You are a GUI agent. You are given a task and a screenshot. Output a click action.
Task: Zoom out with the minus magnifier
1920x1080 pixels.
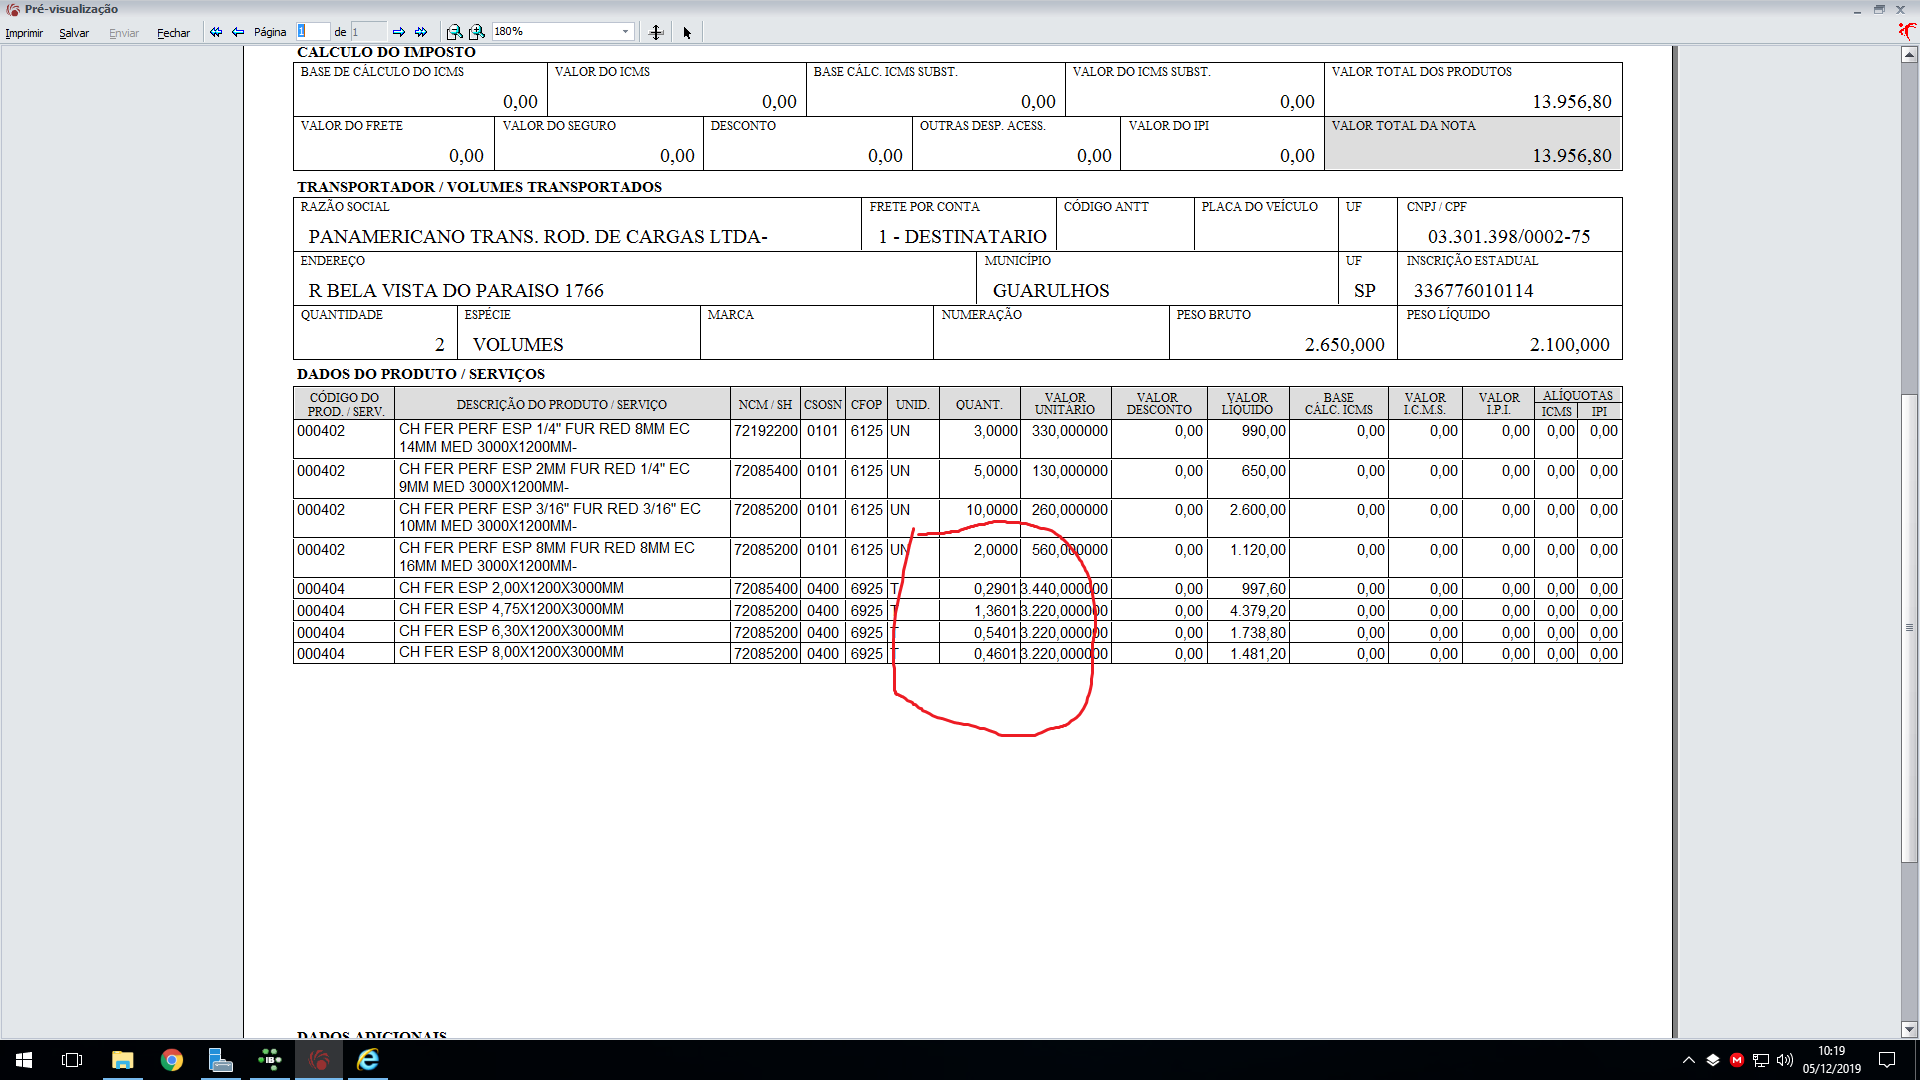(x=454, y=32)
